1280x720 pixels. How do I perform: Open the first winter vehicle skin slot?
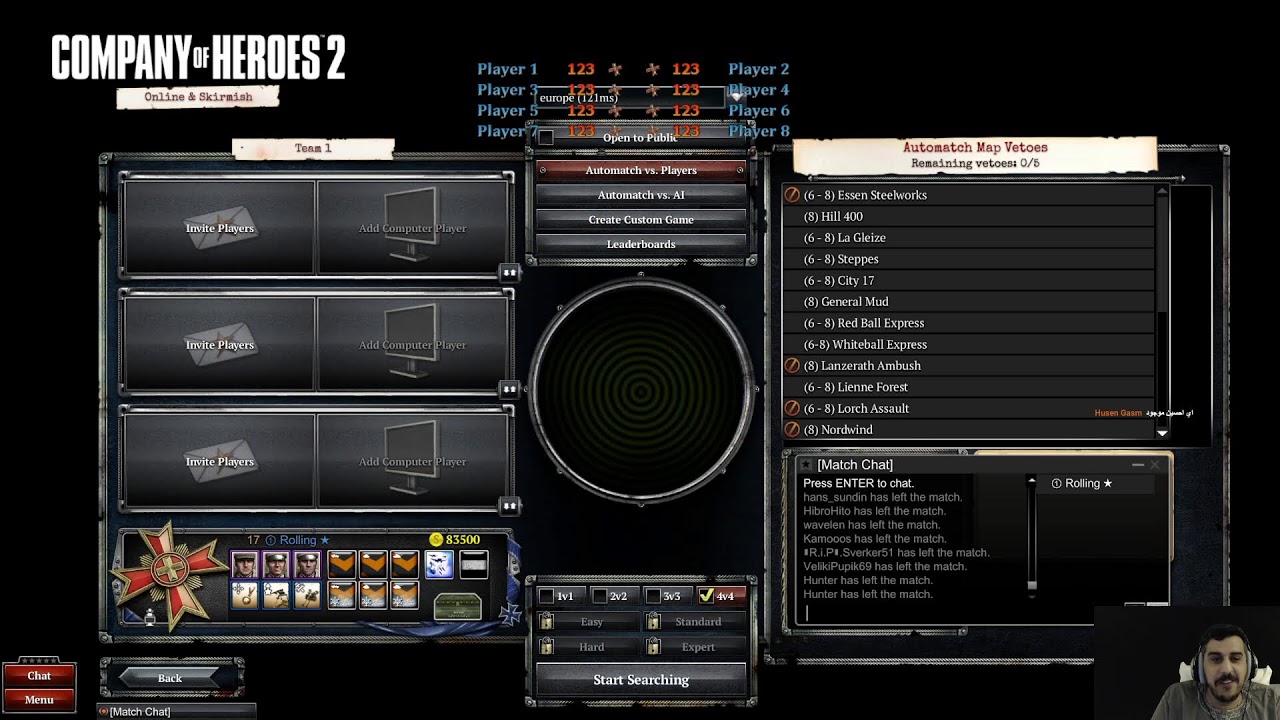[x=342, y=596]
